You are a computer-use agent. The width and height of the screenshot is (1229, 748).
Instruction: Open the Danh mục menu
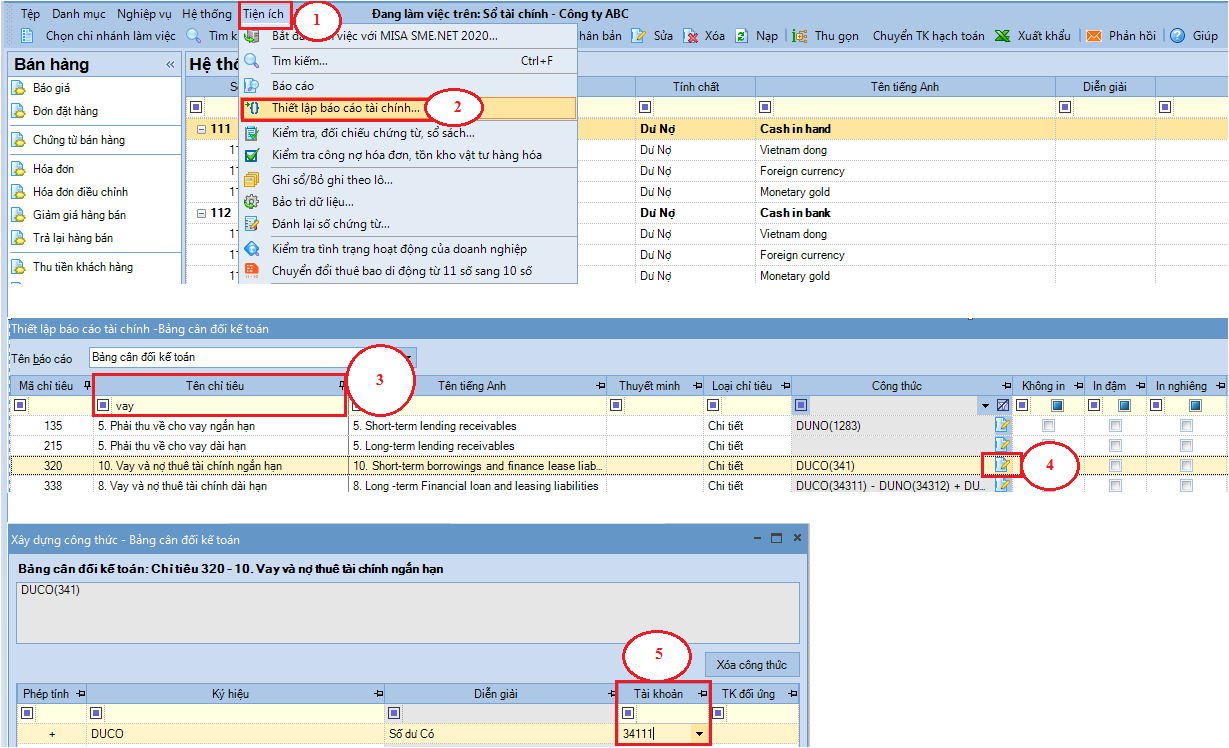pyautogui.click(x=78, y=15)
